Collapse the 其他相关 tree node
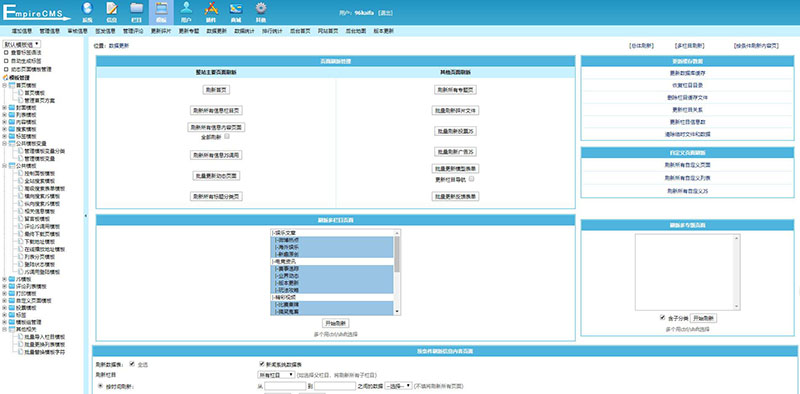 coord(5,330)
